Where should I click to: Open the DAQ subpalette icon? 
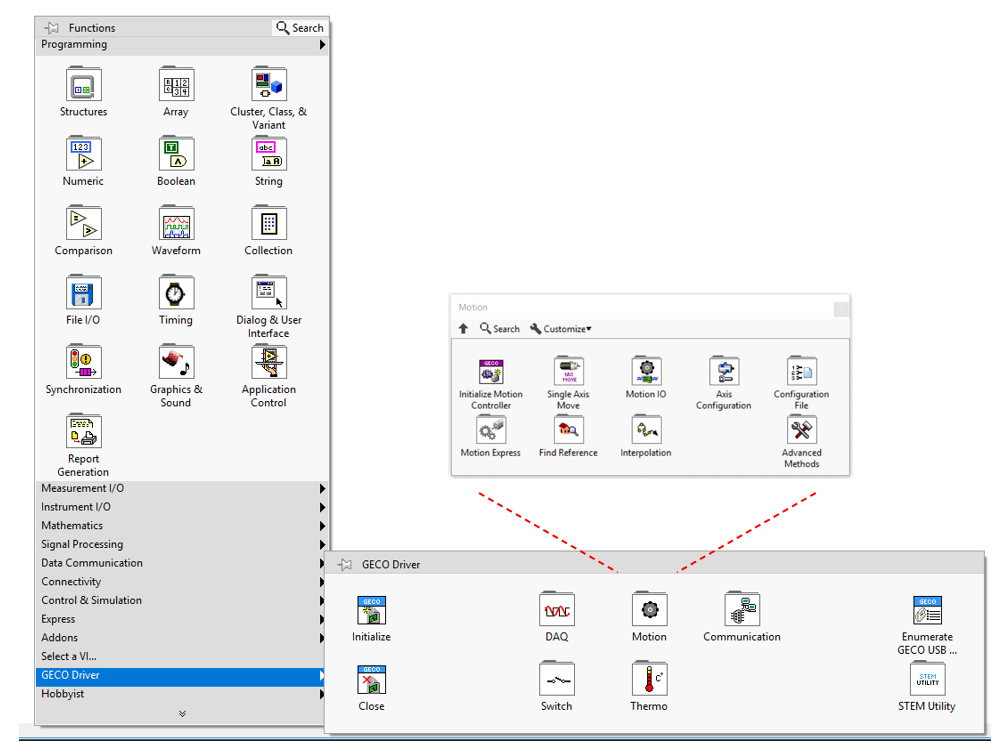pyautogui.click(x=556, y=611)
